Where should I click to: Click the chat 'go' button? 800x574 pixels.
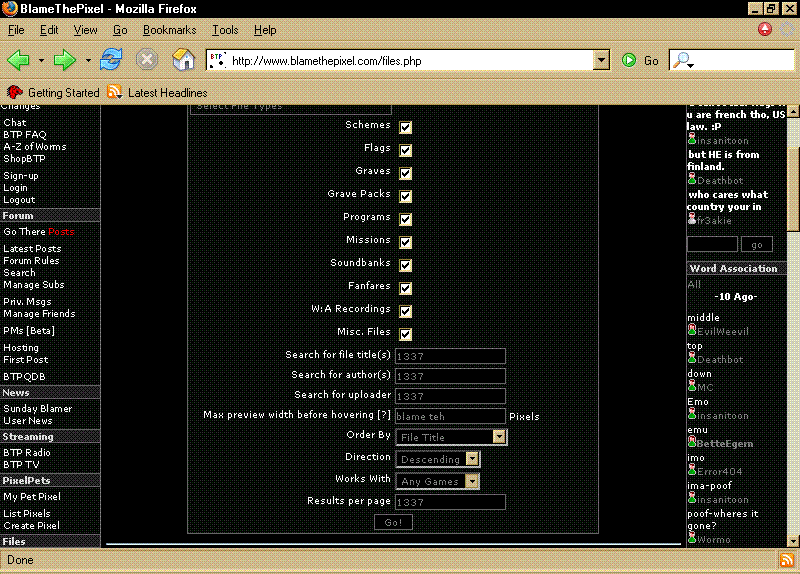pyautogui.click(x=757, y=244)
